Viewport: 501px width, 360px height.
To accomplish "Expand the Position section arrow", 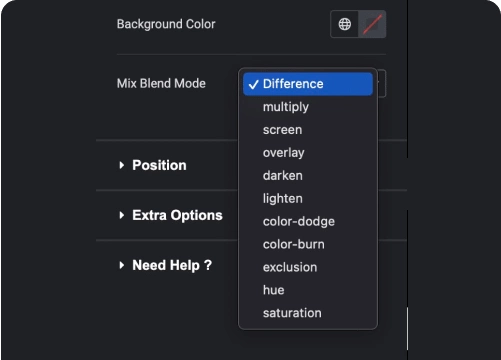I will [x=122, y=165].
